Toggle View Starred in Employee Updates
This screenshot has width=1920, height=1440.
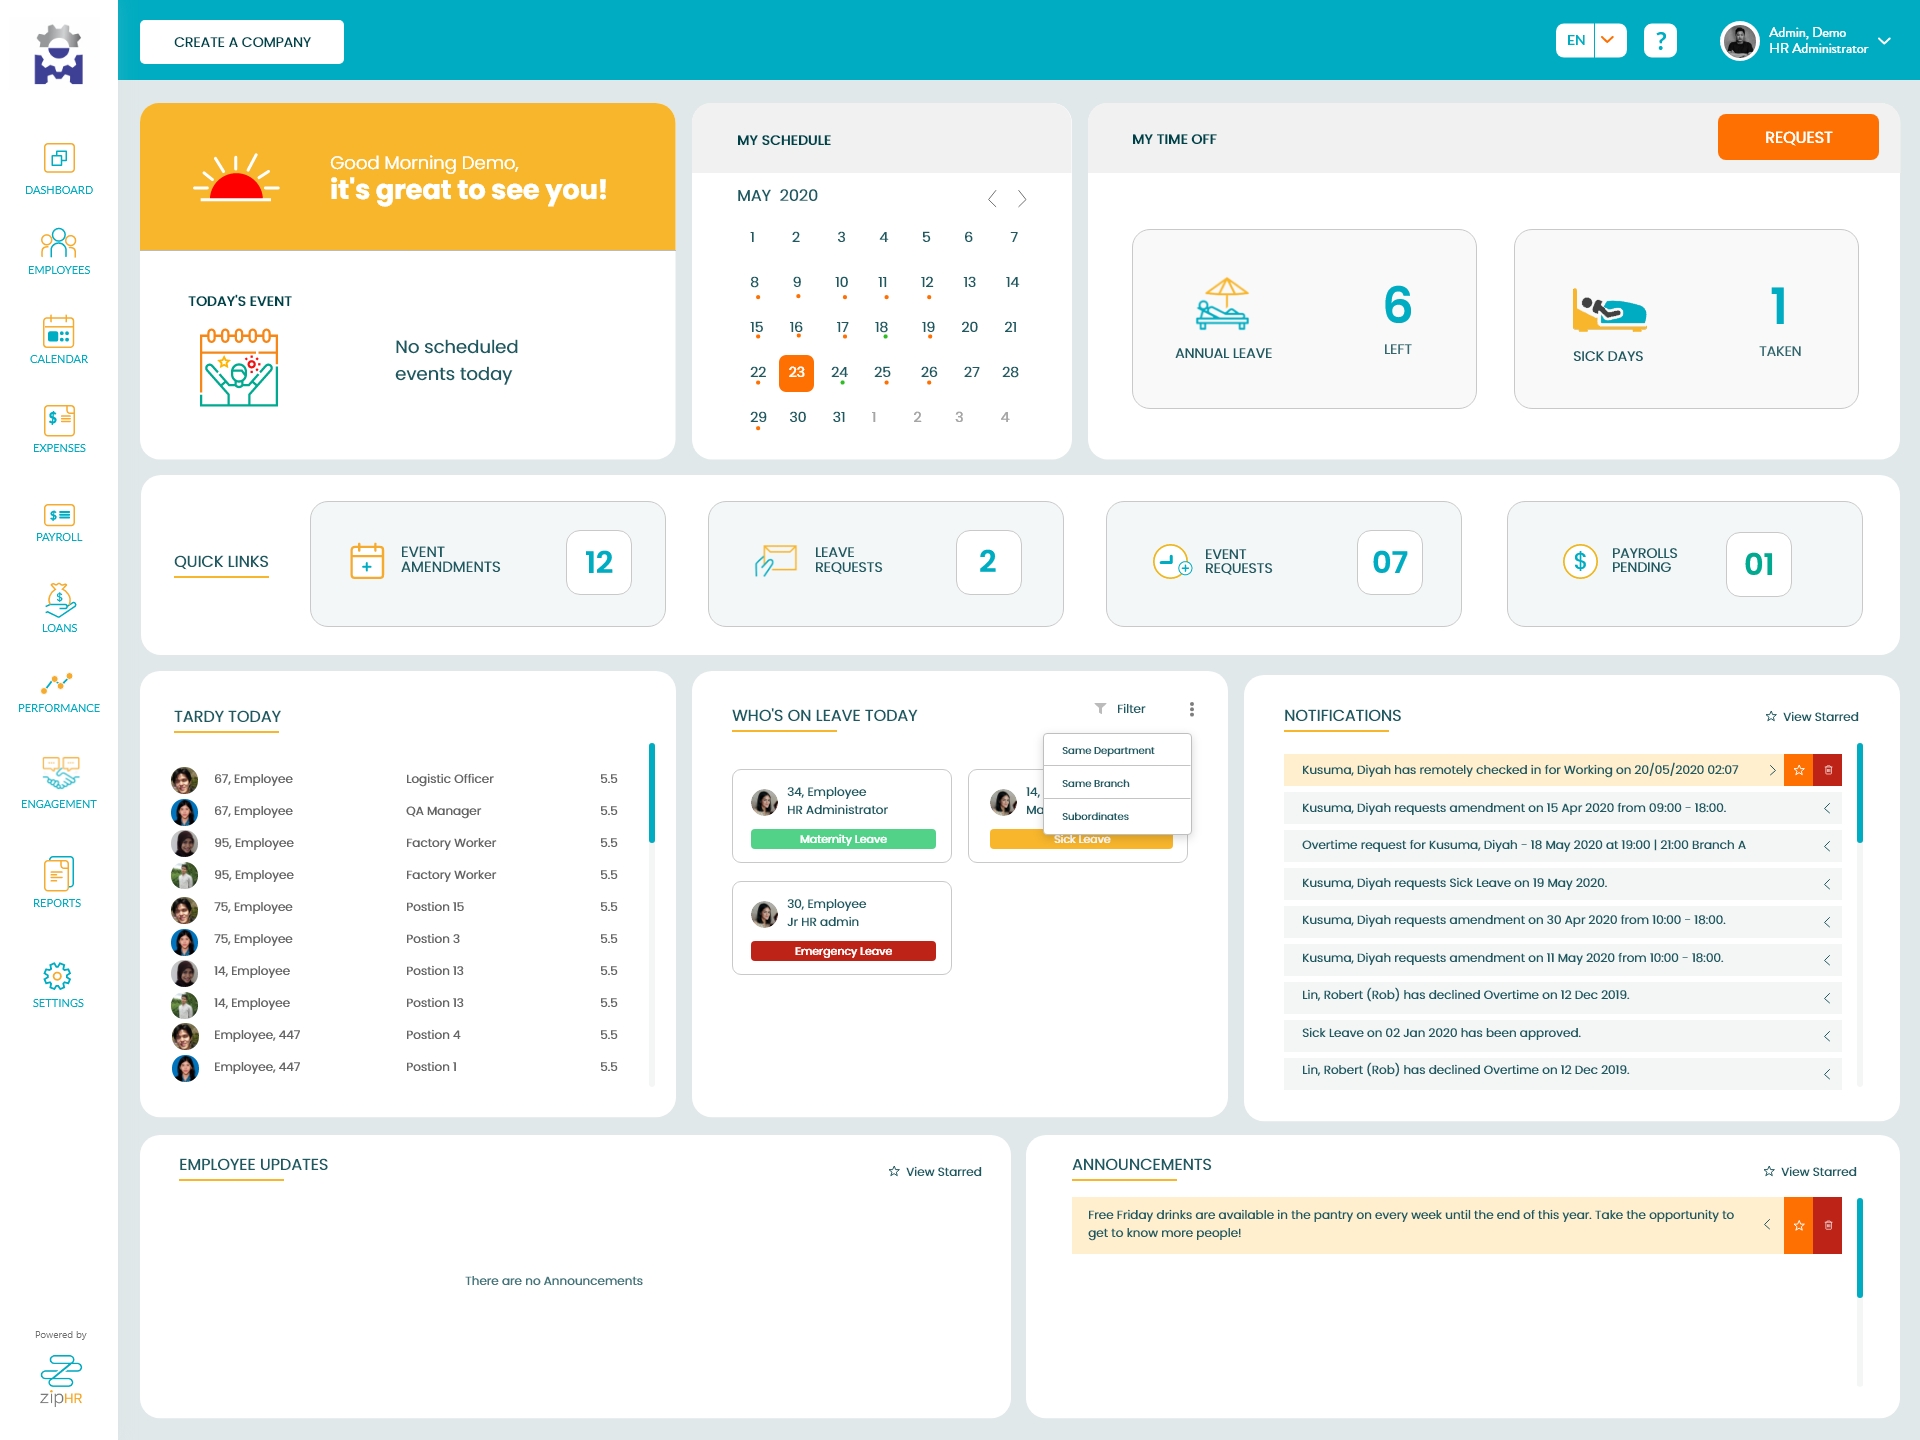click(935, 1172)
